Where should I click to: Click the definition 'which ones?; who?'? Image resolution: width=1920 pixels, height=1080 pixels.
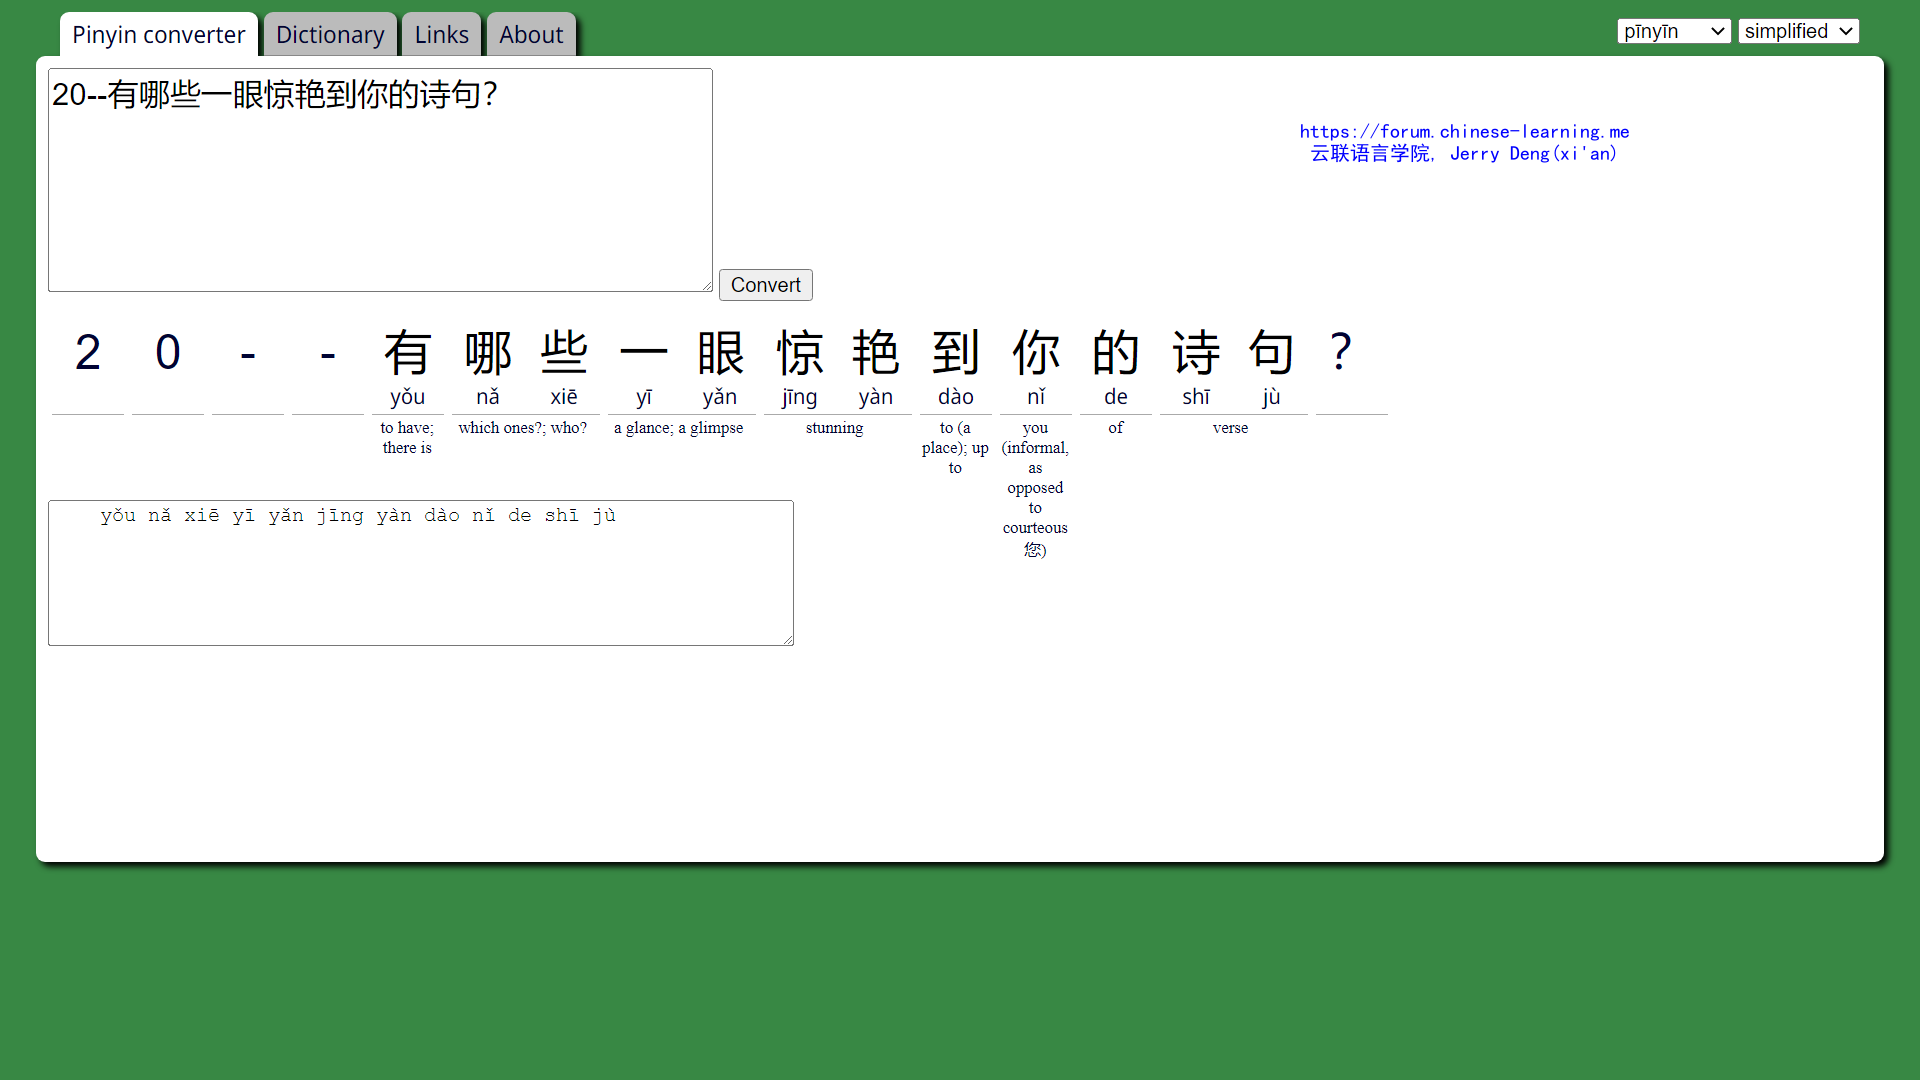tap(523, 428)
